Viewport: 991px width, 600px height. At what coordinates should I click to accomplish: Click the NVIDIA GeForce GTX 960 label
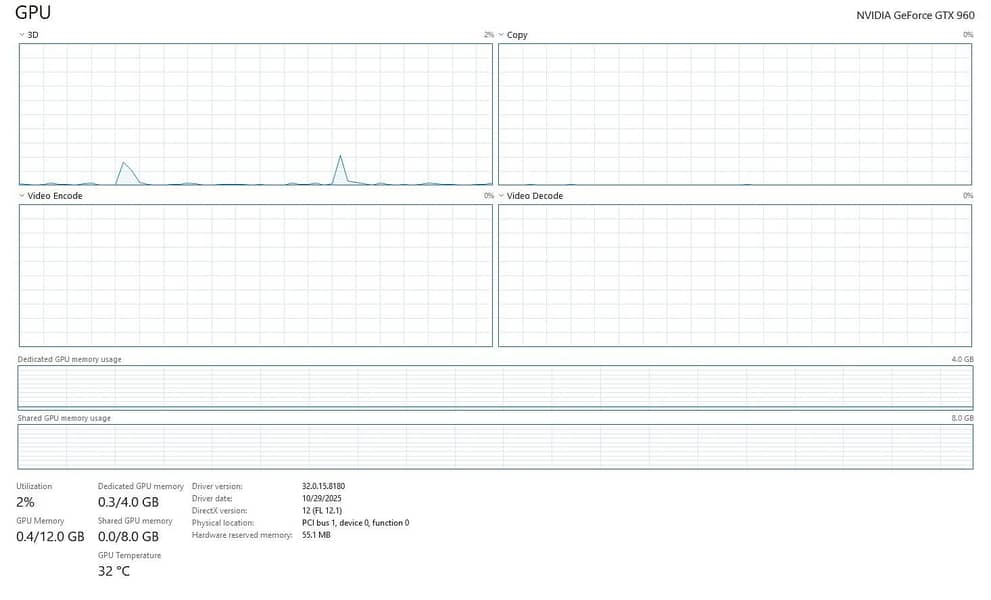click(x=915, y=15)
